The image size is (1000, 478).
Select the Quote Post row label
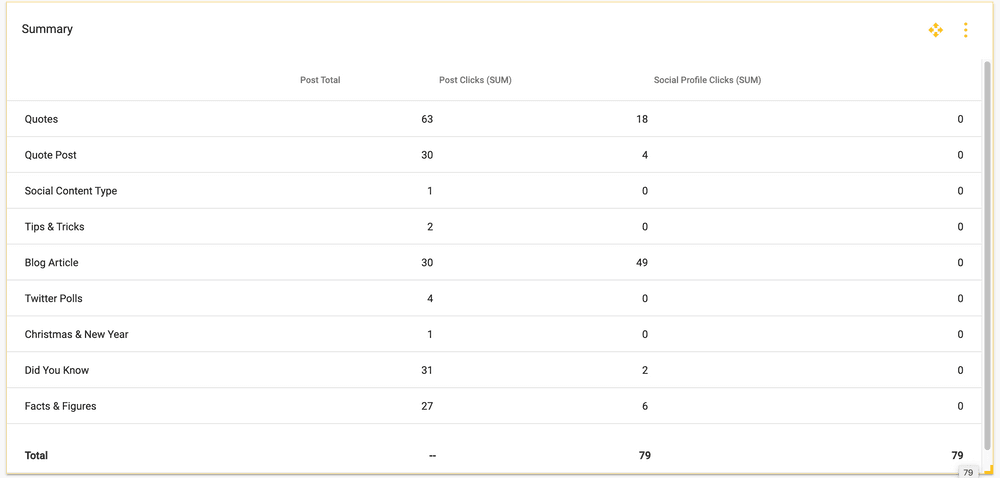(50, 155)
